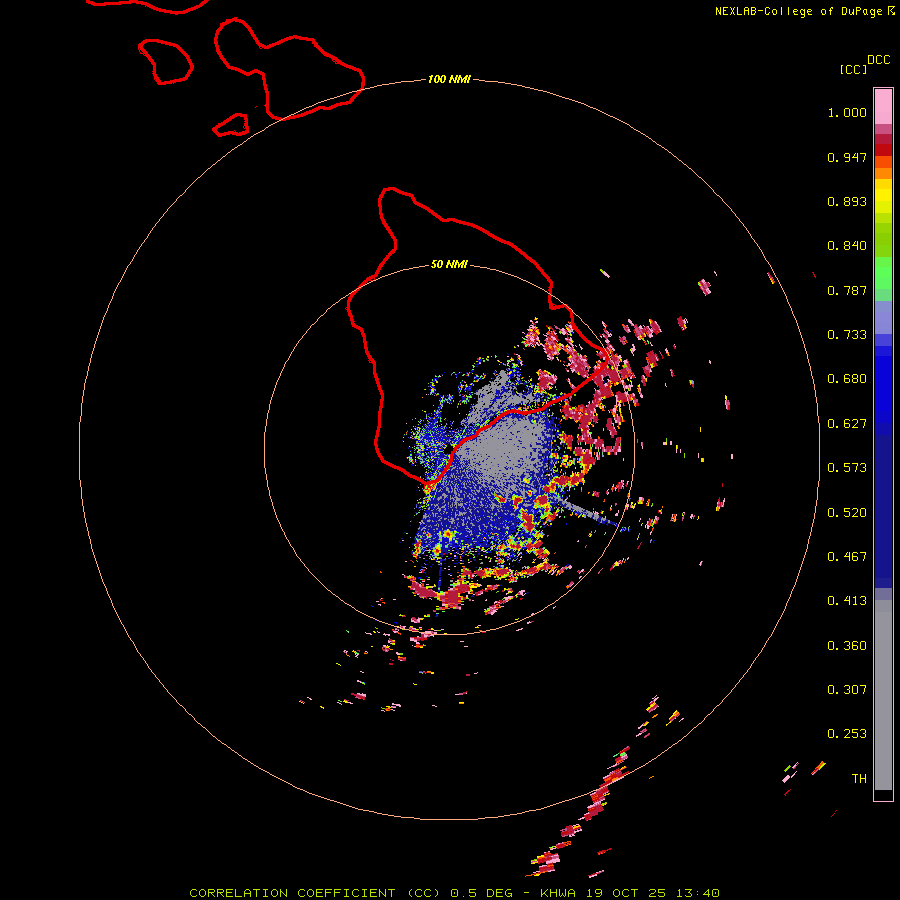Pick the light green color bar segment
Screen dimensions: 900x900
coord(883,273)
